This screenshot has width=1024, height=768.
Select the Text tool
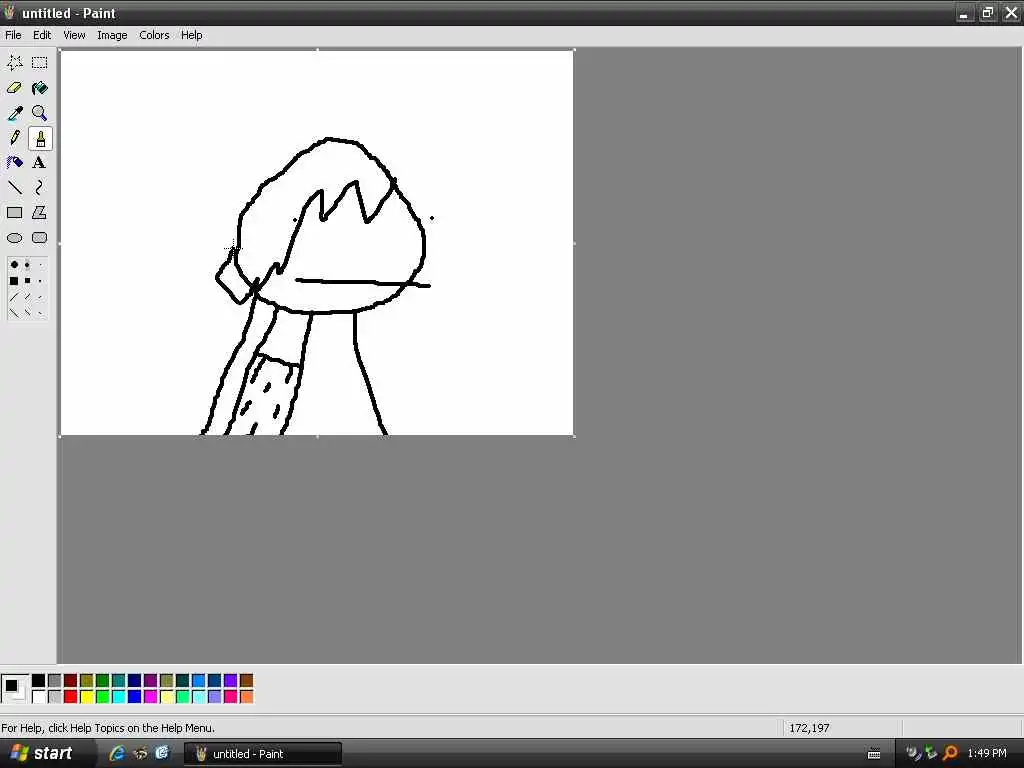pos(40,163)
